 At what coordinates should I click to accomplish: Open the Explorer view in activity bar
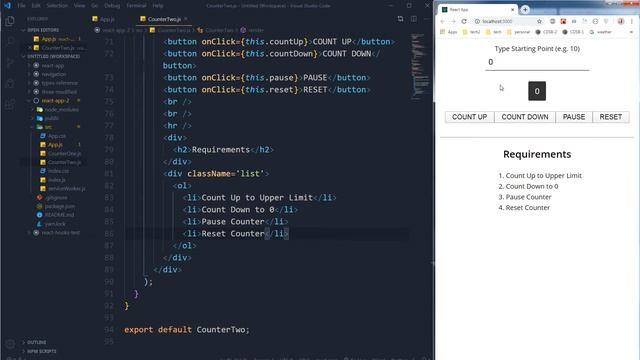(10, 21)
